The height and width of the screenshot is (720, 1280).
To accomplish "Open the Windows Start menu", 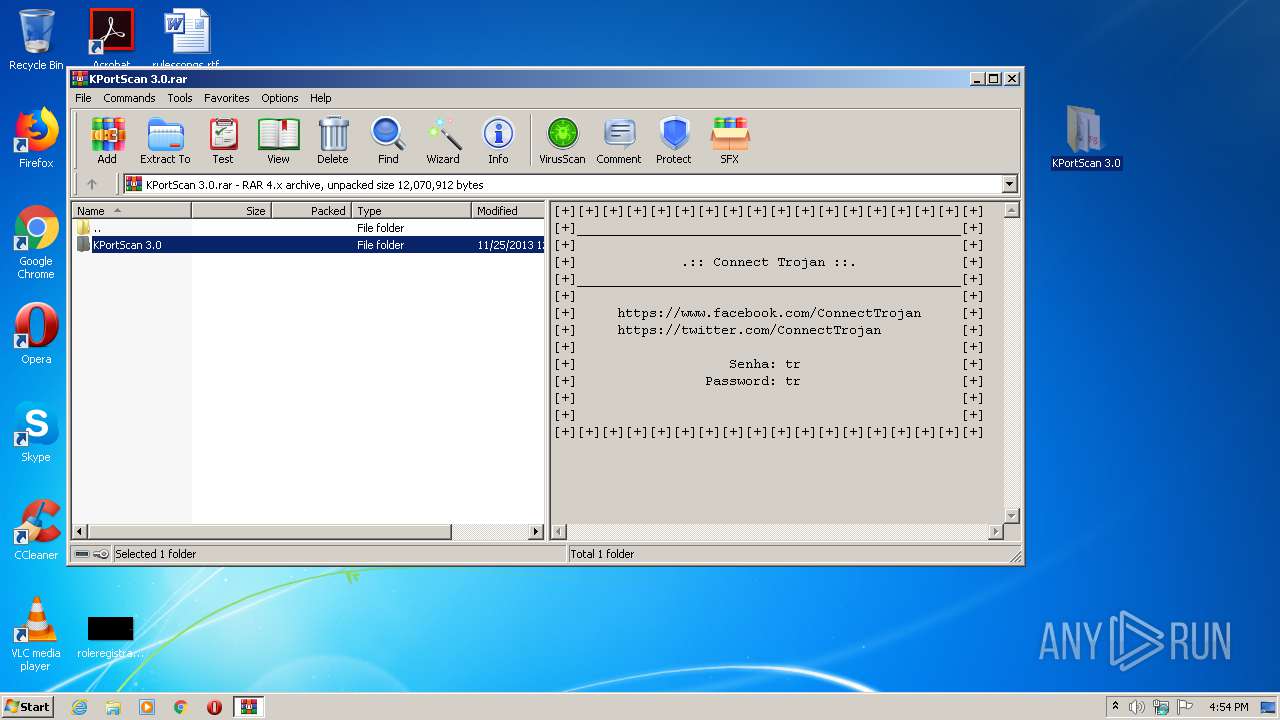I will click(x=27, y=707).
